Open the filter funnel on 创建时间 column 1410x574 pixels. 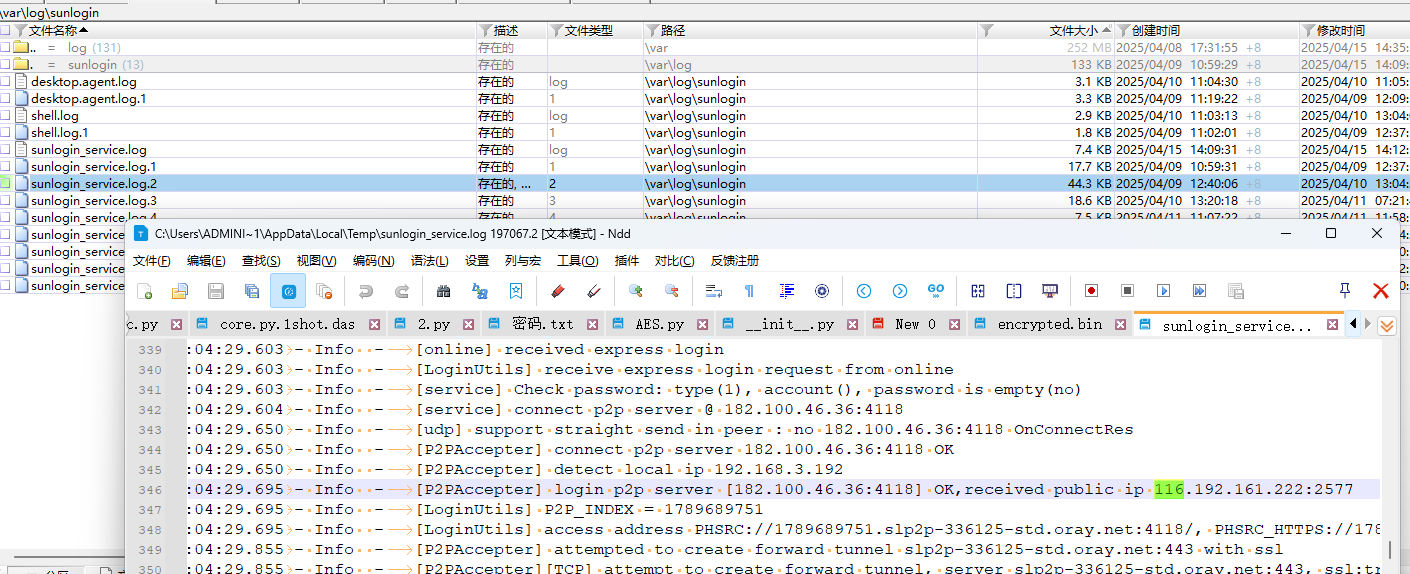[1123, 31]
